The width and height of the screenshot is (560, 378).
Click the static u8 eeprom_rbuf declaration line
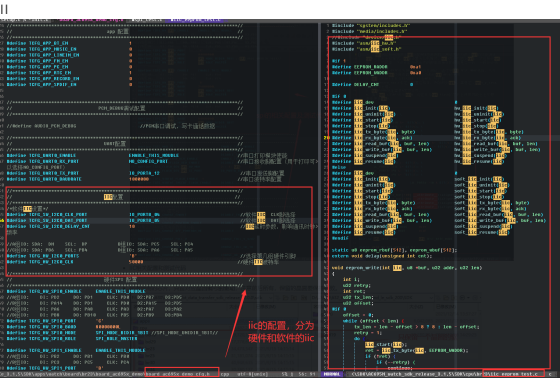394,250
